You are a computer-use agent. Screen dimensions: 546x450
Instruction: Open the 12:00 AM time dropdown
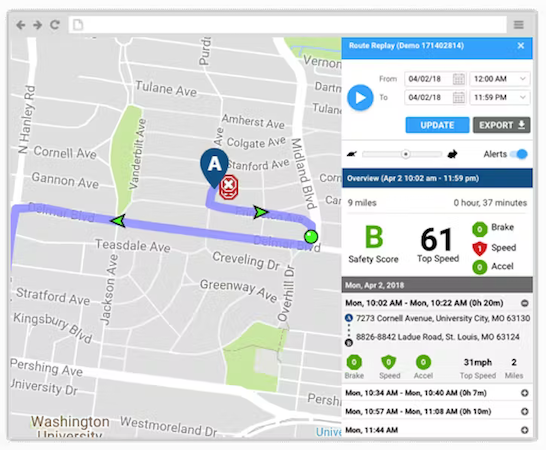pyautogui.click(x=500, y=79)
